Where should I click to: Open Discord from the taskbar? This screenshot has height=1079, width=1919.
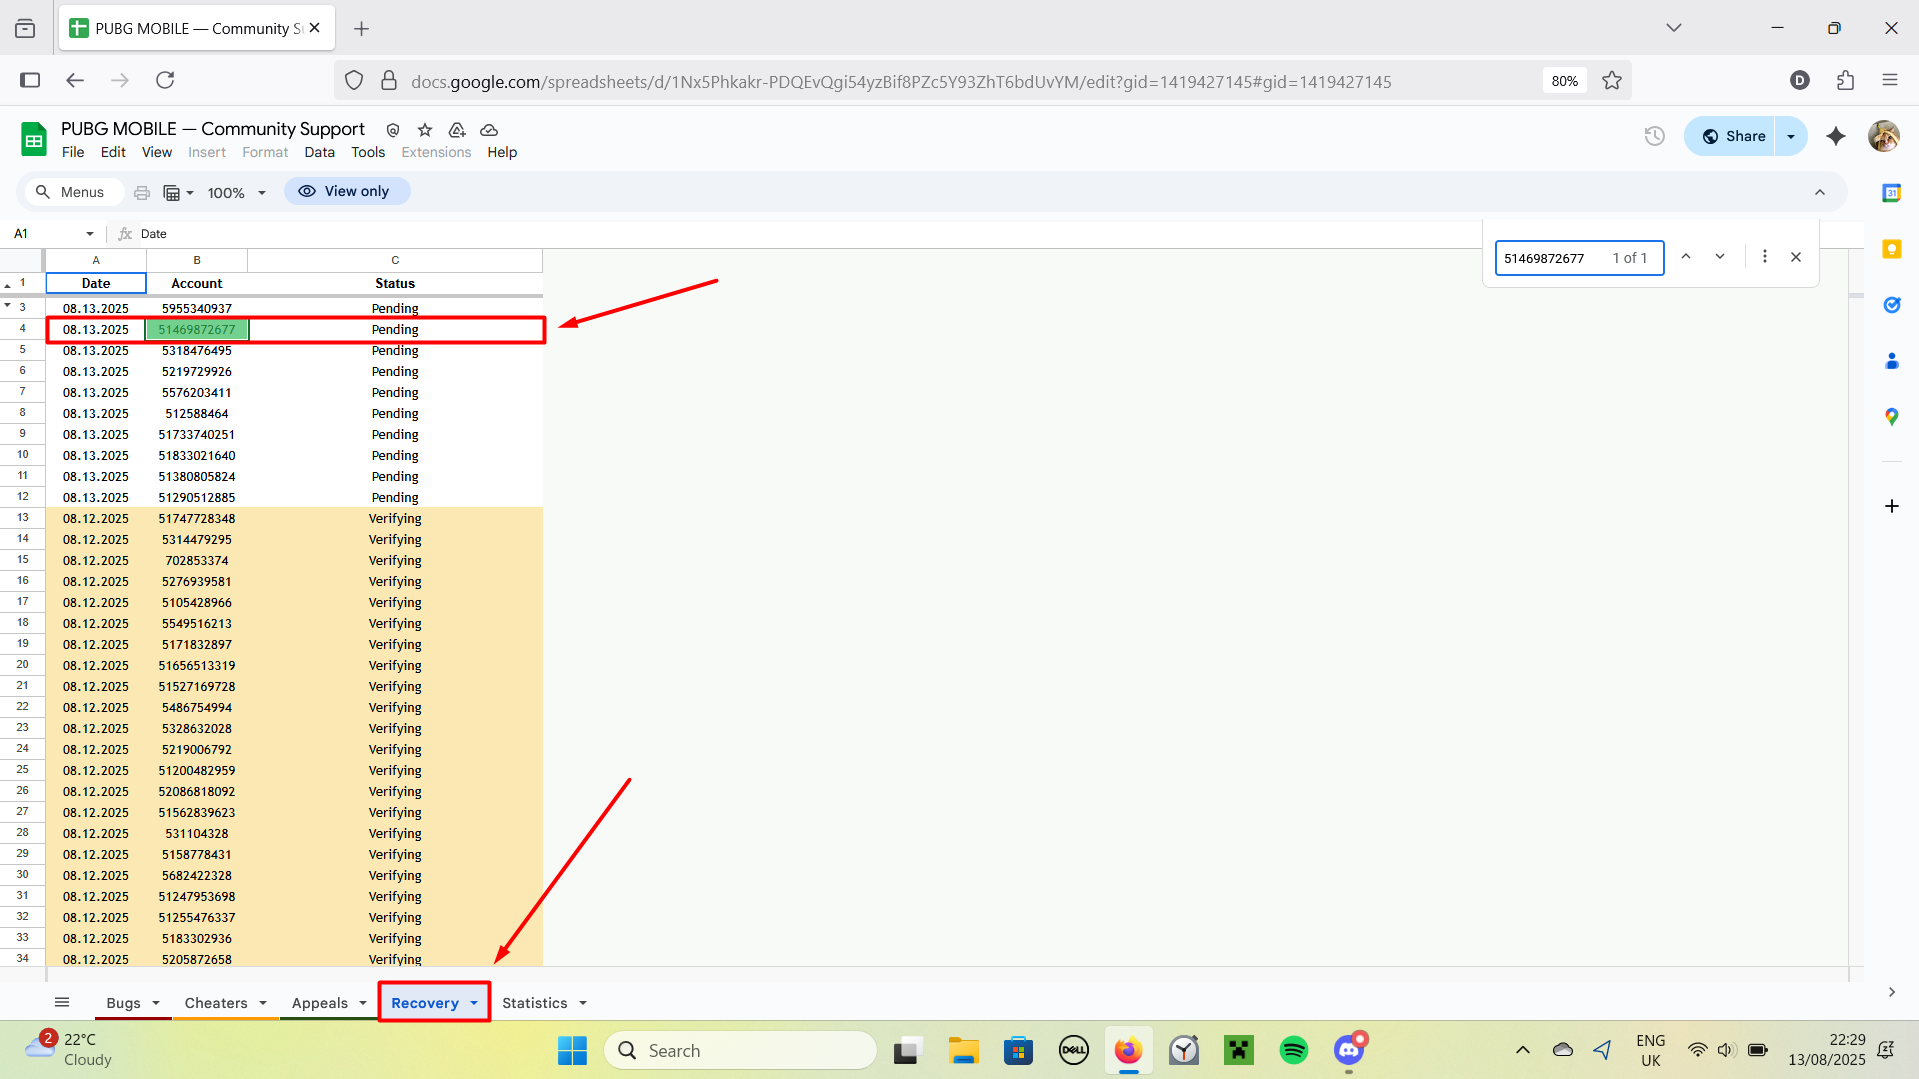click(1349, 1050)
